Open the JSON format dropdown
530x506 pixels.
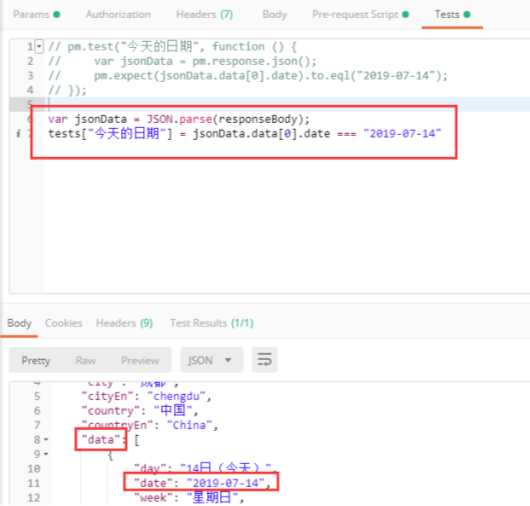211,360
